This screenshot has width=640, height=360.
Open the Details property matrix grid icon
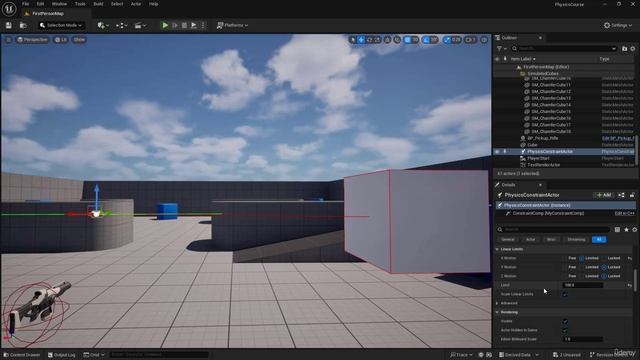point(617,229)
